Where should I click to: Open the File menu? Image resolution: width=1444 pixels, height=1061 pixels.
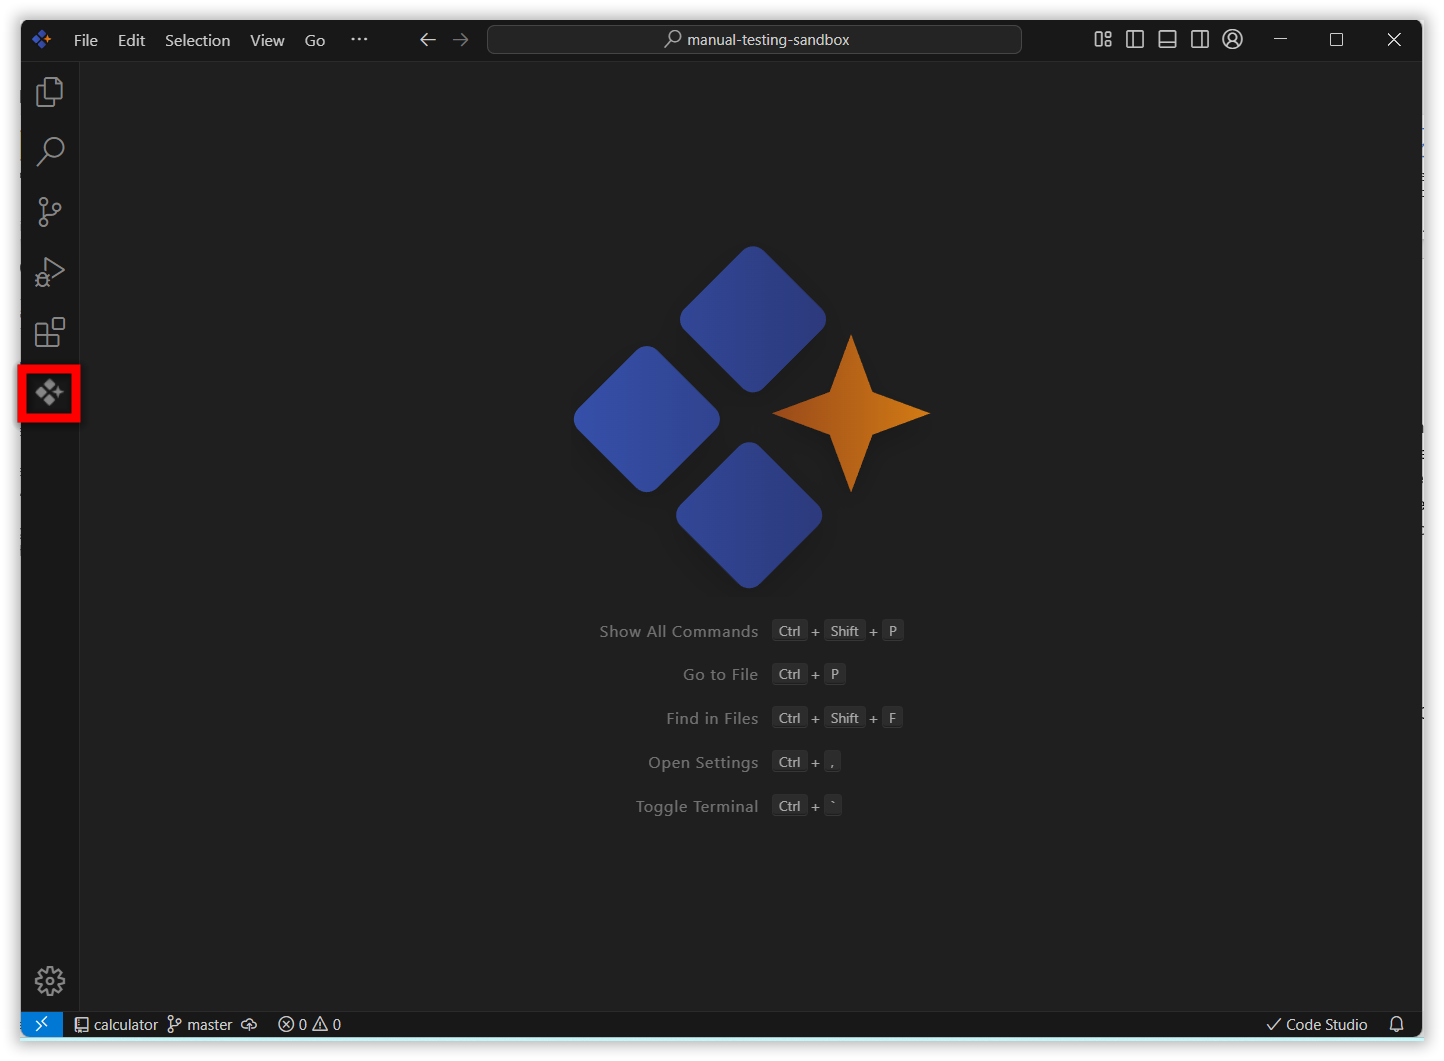[86, 40]
